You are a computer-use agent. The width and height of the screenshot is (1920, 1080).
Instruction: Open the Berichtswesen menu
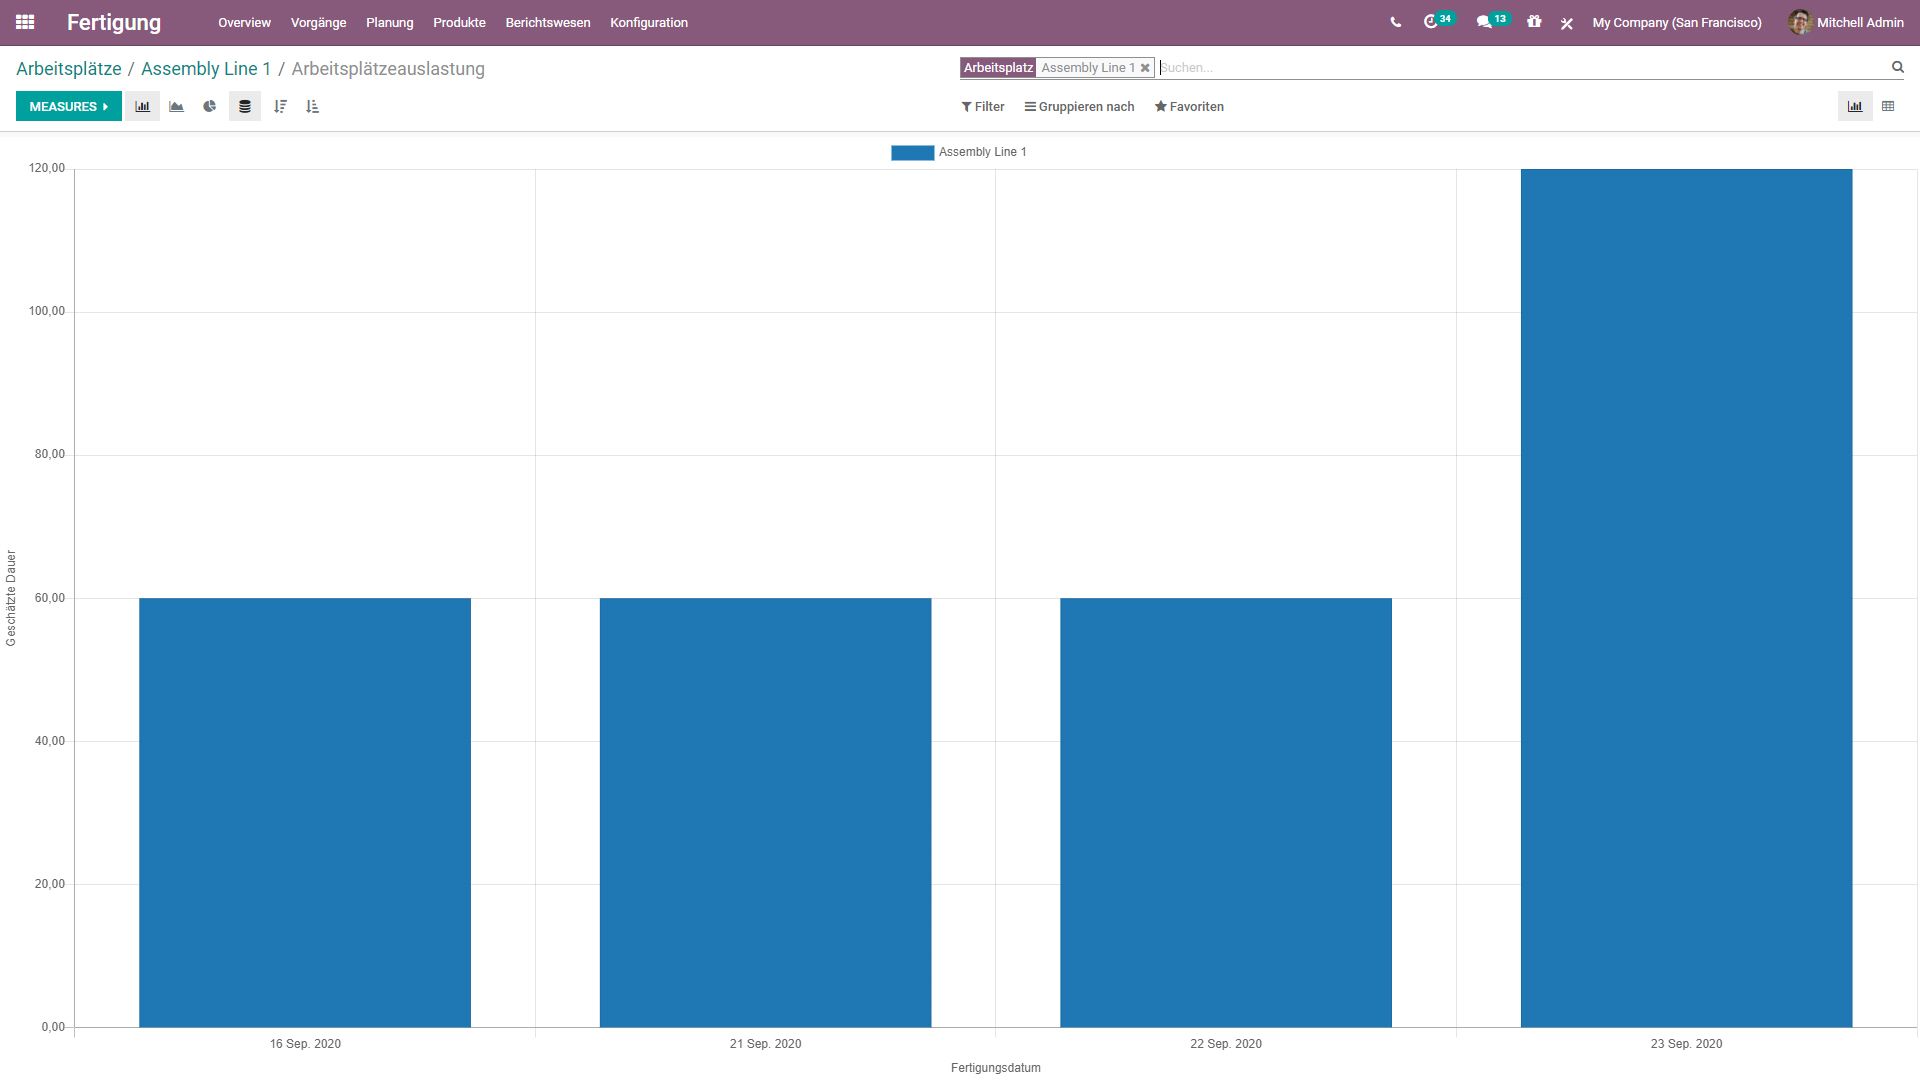pos(547,22)
